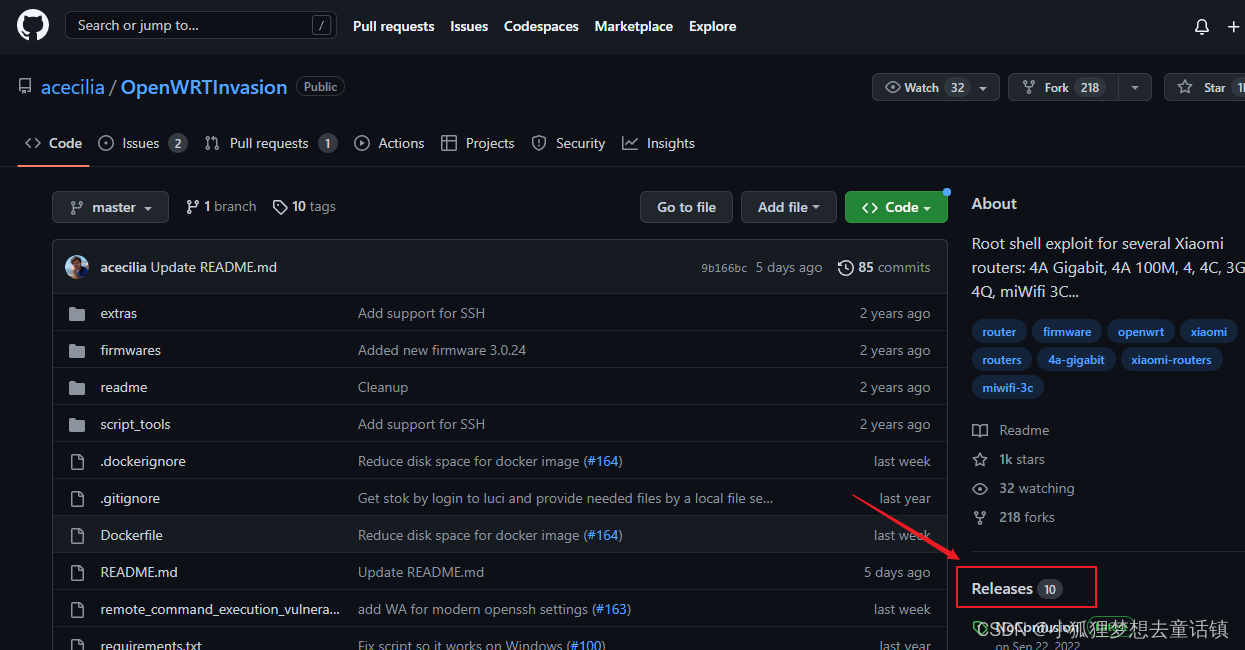Open Codespaces in top navigation
The width and height of the screenshot is (1245, 650).
pyautogui.click(x=541, y=27)
